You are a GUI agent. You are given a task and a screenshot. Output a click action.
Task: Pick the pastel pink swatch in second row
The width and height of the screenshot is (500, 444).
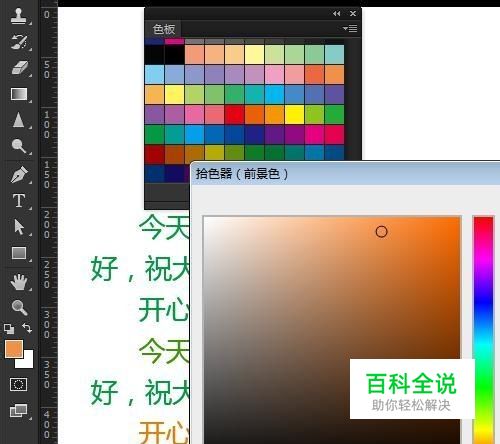274,74
